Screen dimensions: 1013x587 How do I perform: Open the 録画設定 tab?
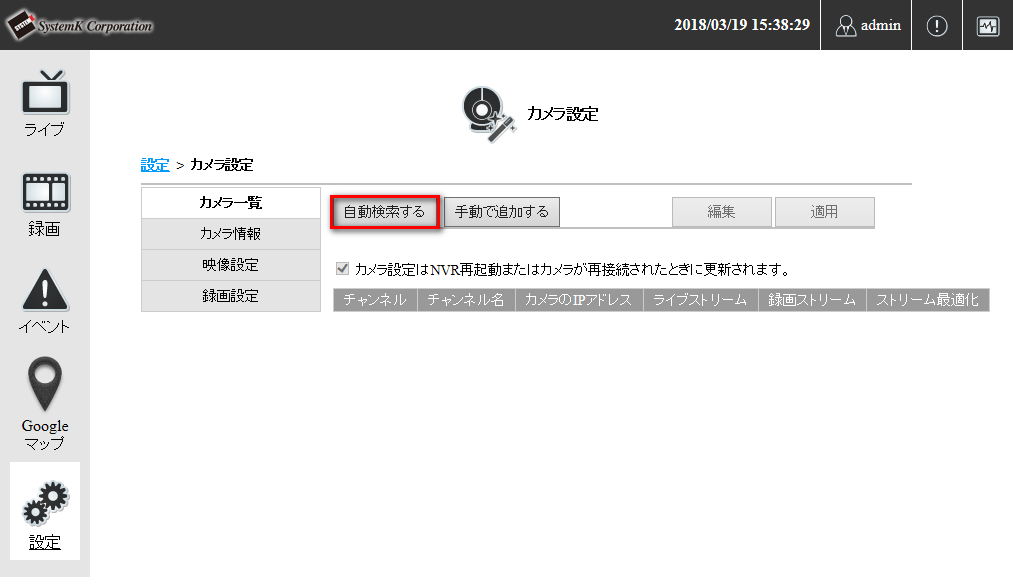point(230,295)
